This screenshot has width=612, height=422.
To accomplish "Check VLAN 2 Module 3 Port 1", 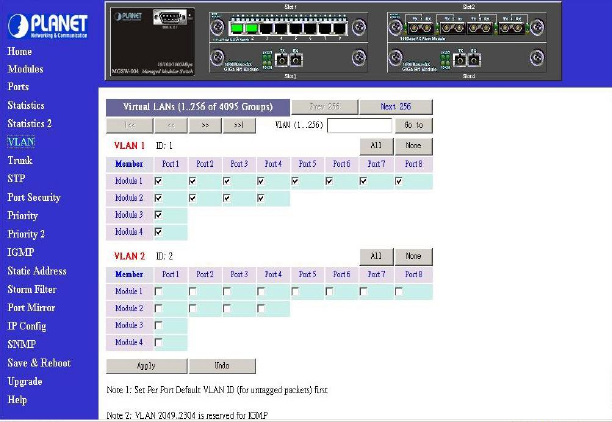I will tap(158, 325).
